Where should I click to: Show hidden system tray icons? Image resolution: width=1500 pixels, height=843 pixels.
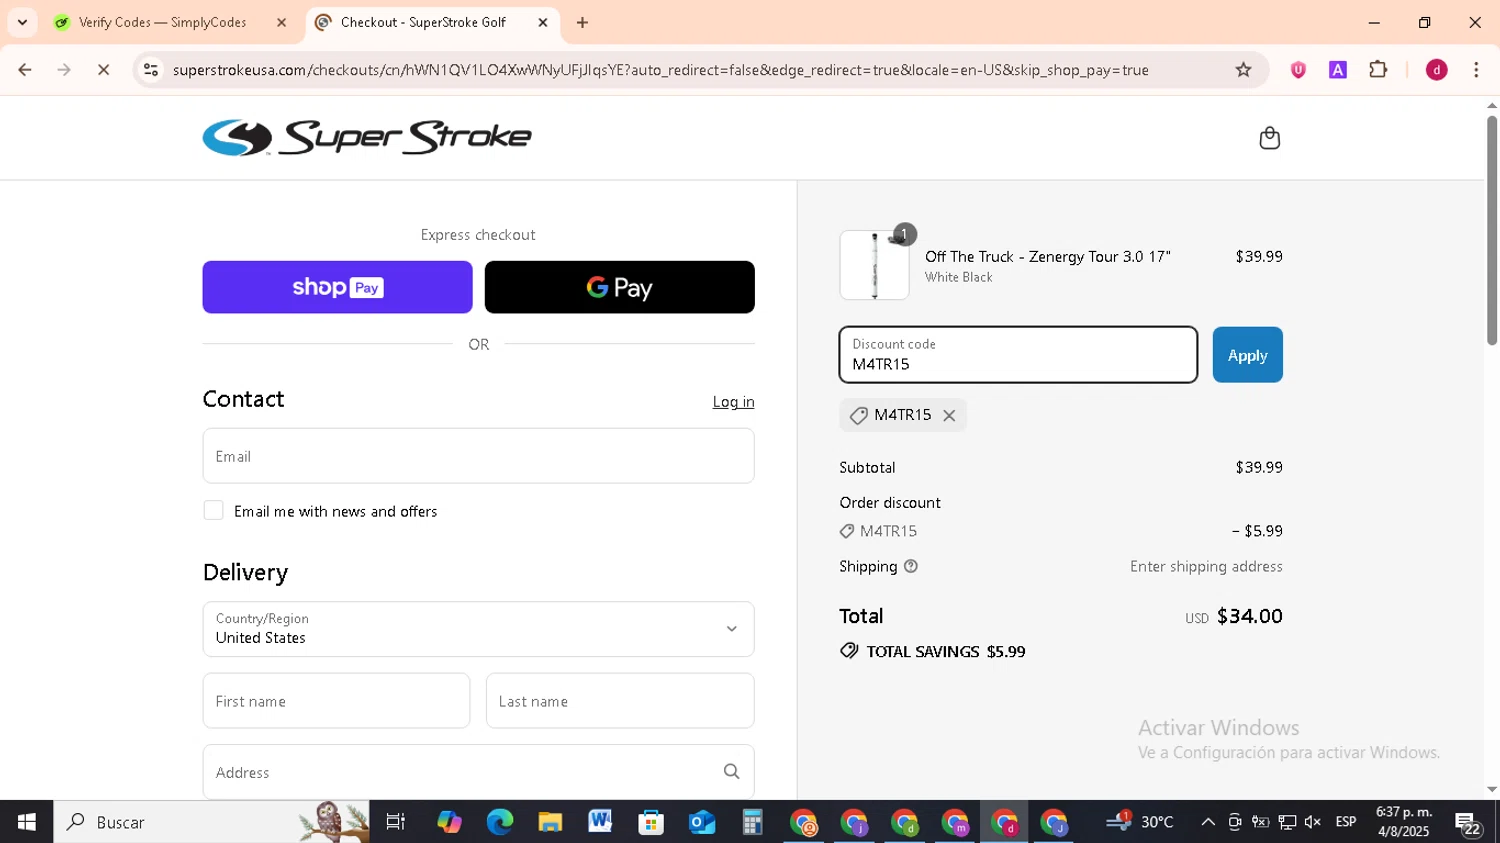pyautogui.click(x=1207, y=822)
